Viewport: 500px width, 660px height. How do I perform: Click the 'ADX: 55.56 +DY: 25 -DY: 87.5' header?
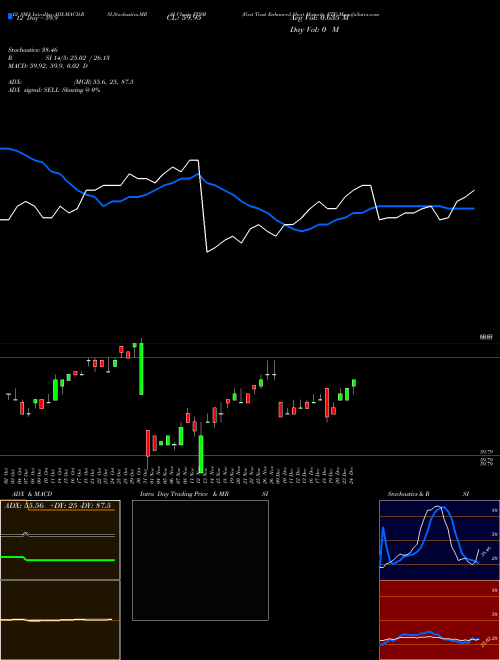click(57, 506)
